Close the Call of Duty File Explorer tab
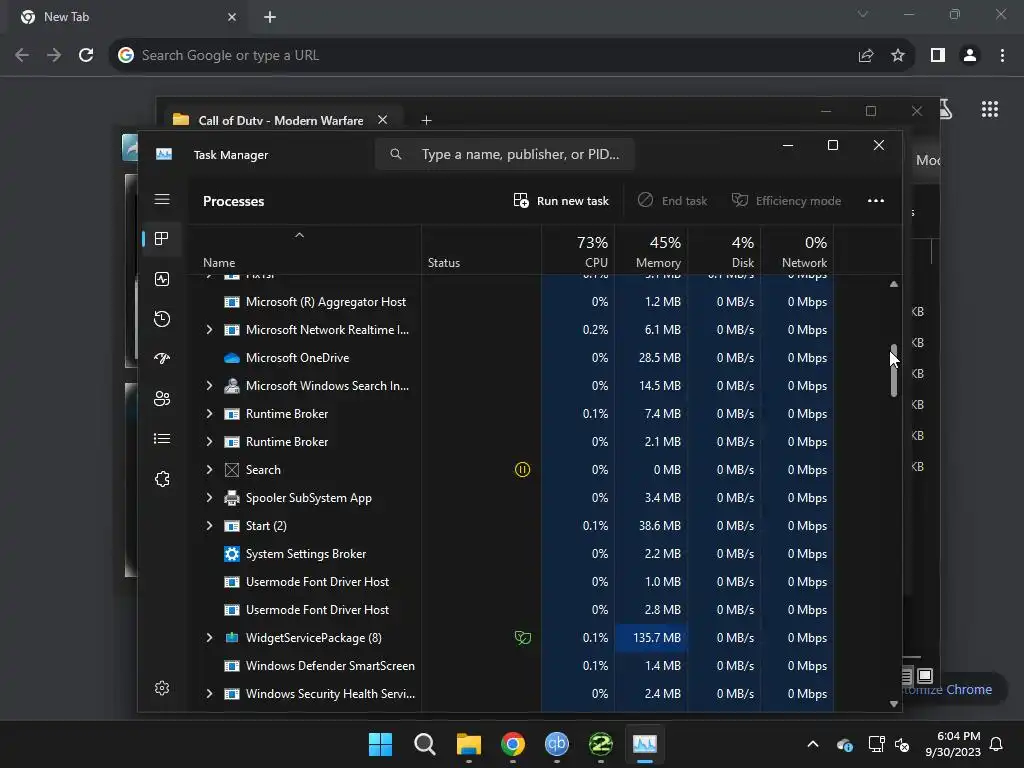Viewport: 1024px width, 768px height. tap(383, 120)
